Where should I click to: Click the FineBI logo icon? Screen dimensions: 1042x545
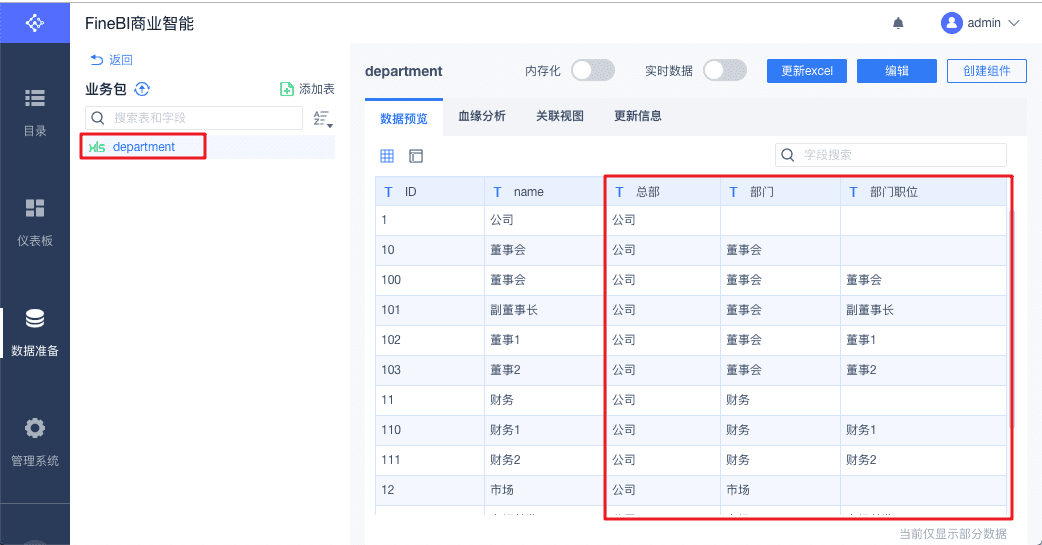(35, 23)
